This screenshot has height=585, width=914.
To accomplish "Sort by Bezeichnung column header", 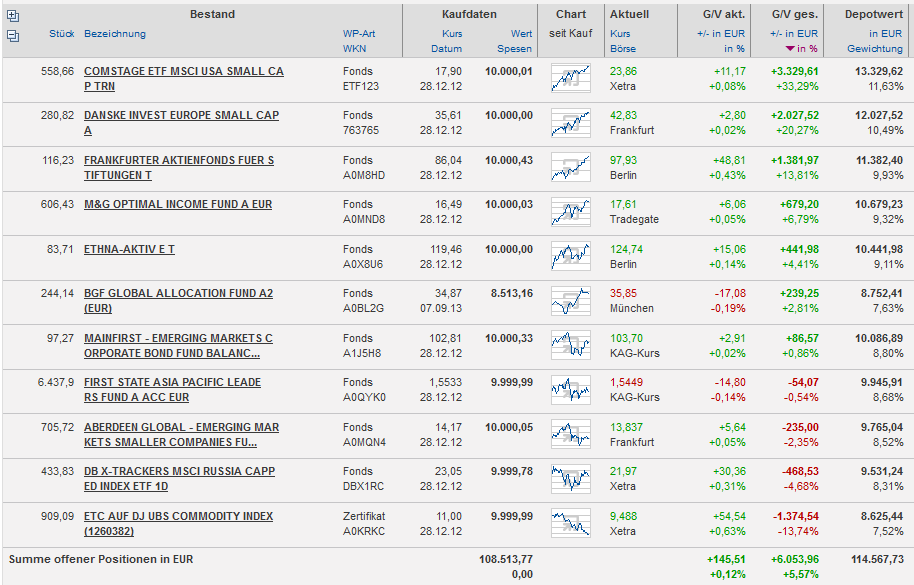I will pyautogui.click(x=115, y=34).
